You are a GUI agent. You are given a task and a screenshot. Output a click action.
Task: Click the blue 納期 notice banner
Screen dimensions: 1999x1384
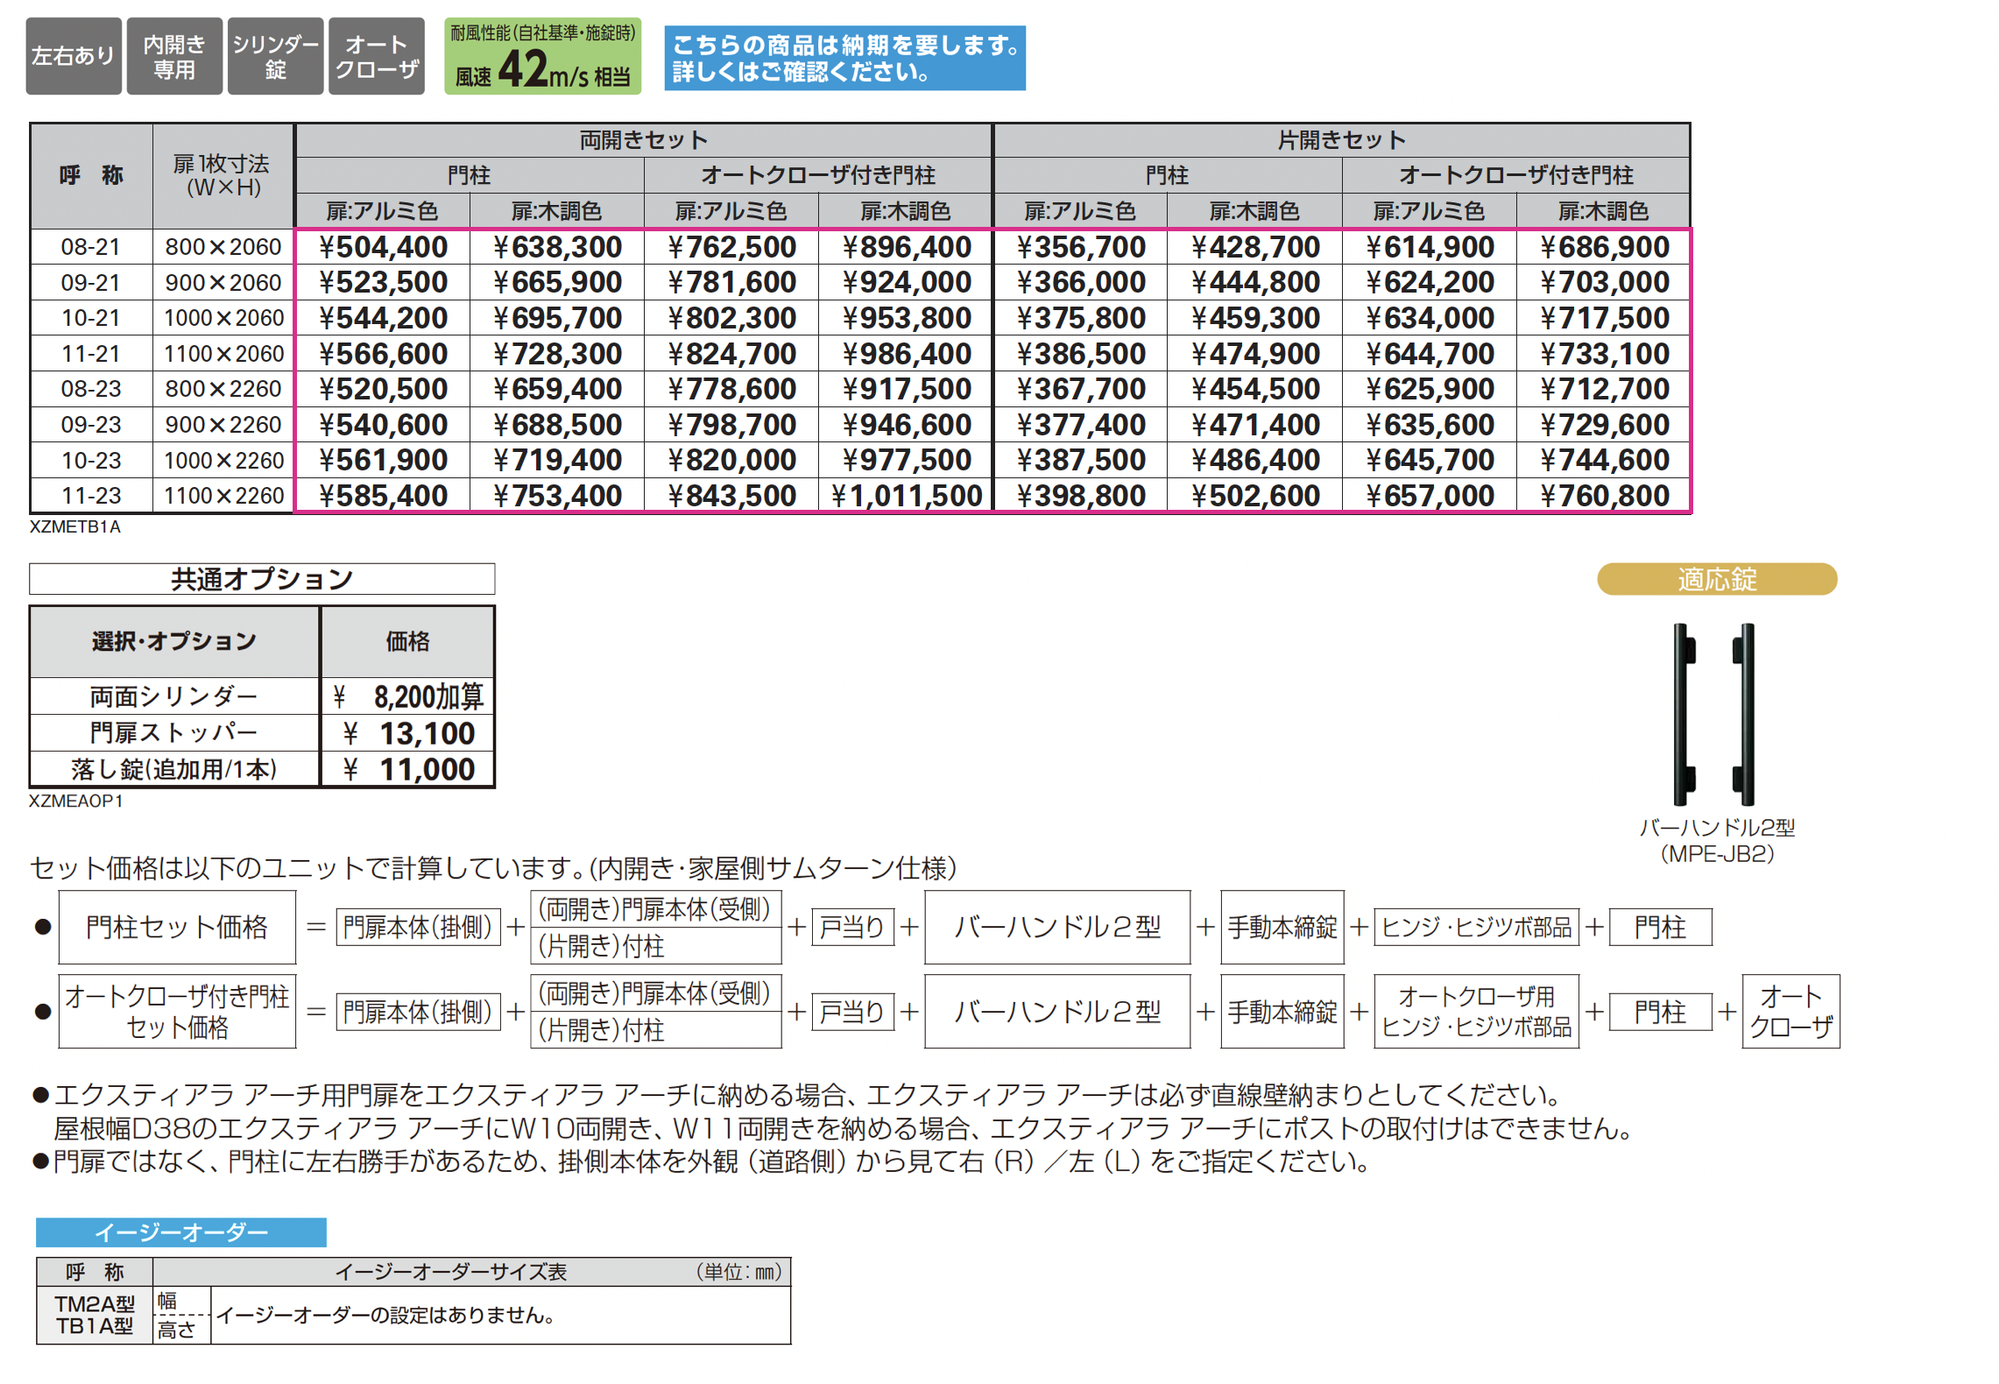(844, 58)
